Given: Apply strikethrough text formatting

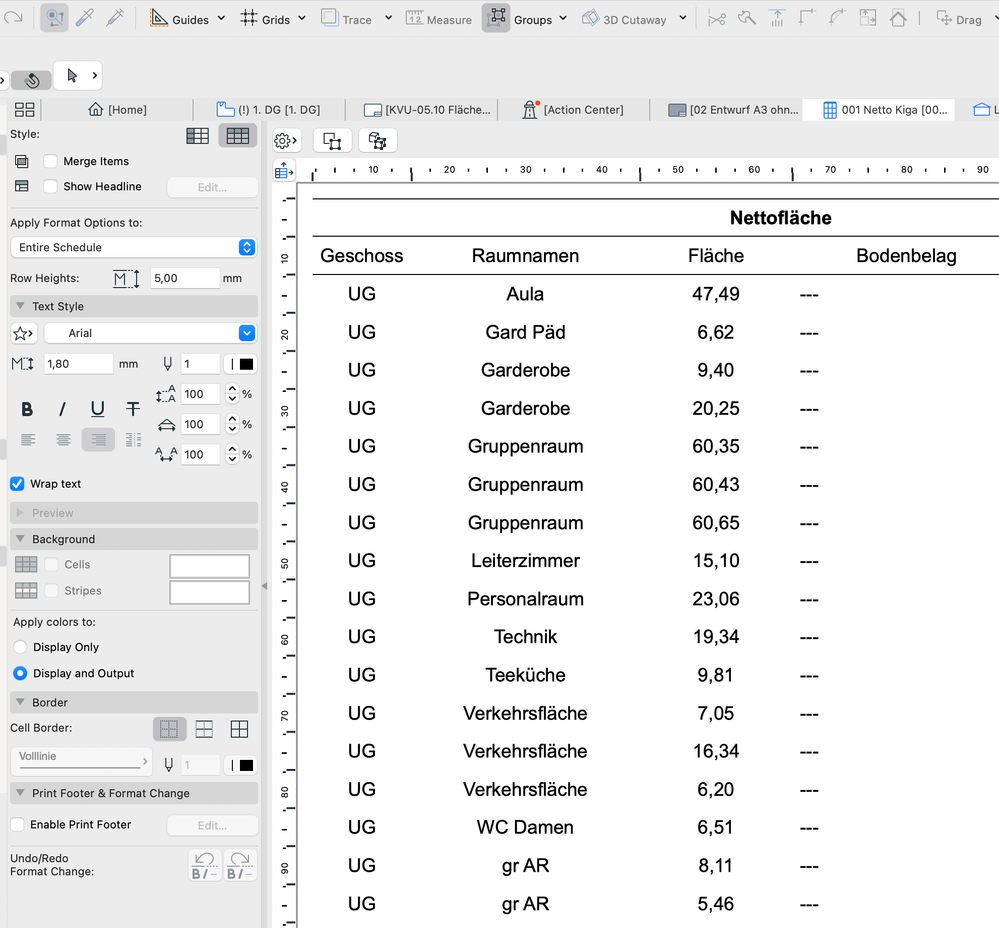Looking at the screenshot, I should [133, 409].
